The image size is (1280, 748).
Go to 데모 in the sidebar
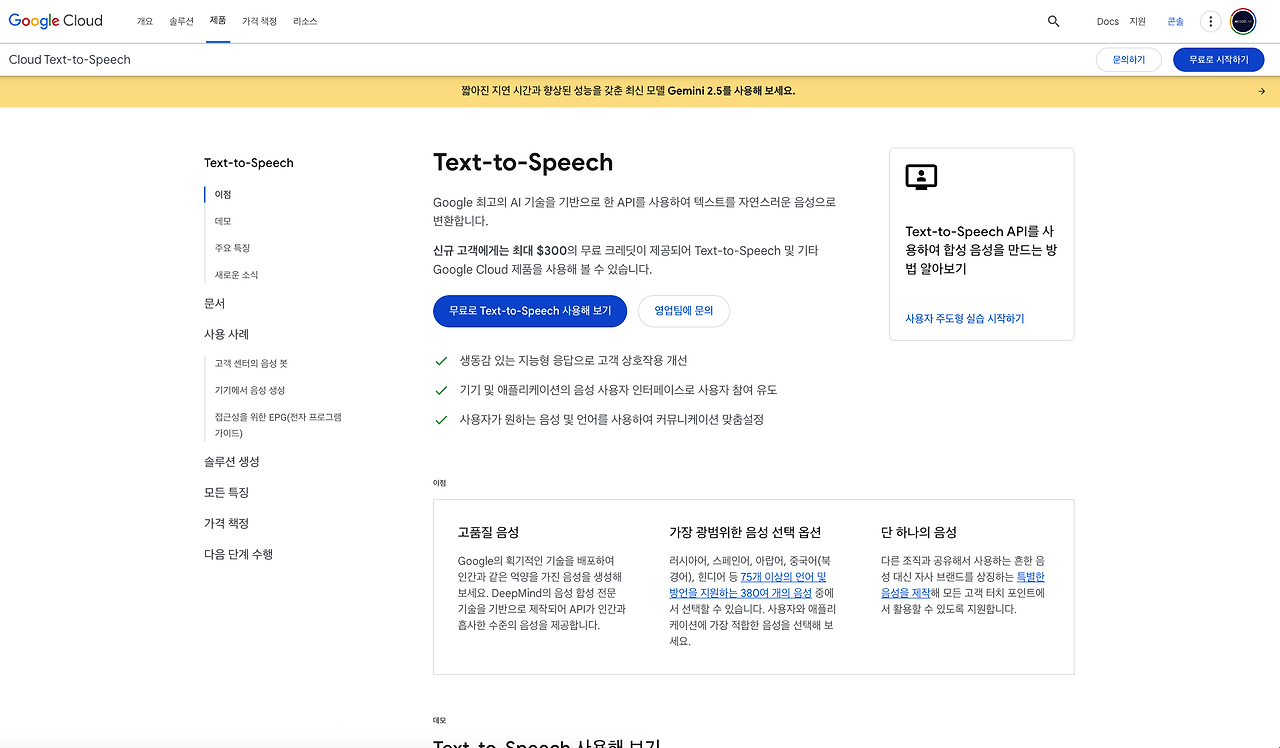tap(223, 221)
